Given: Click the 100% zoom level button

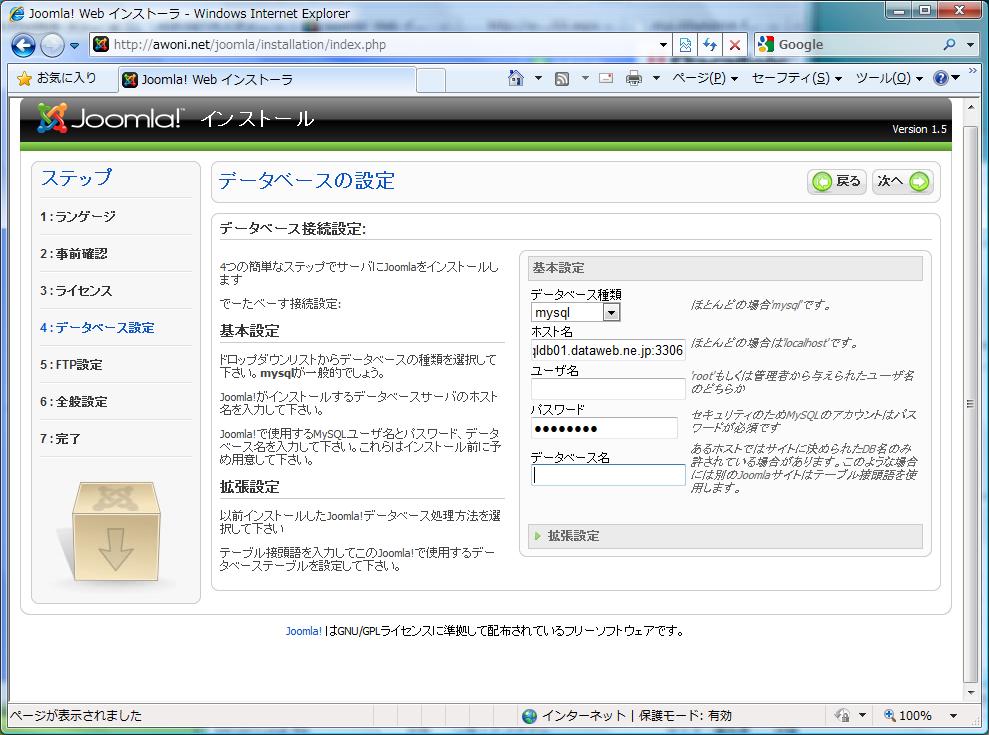Looking at the screenshot, I should click(x=908, y=715).
